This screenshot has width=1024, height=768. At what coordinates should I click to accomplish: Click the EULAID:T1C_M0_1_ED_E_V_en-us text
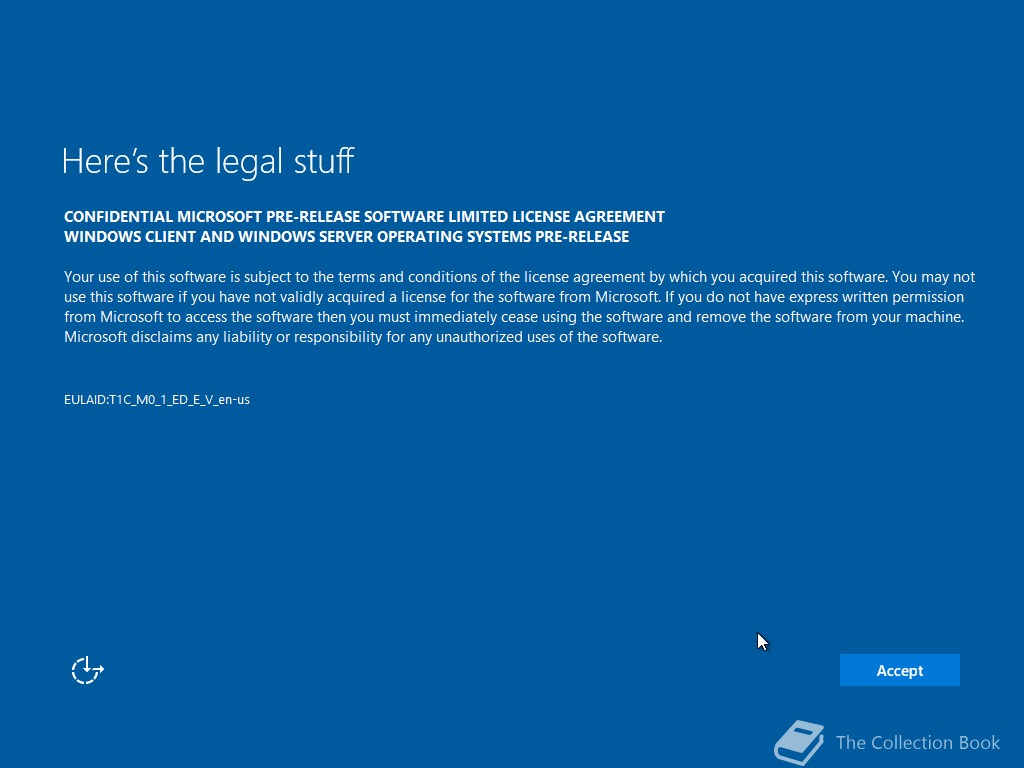pyautogui.click(x=157, y=400)
